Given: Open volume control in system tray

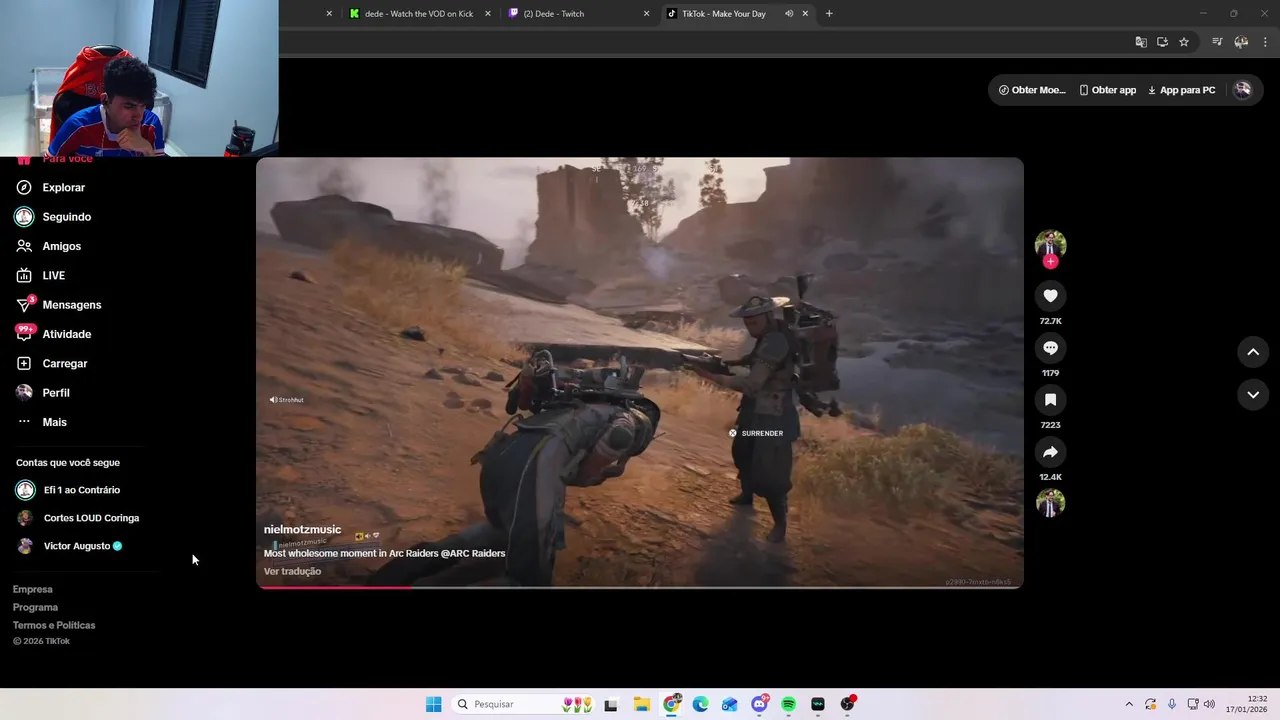Looking at the screenshot, I should [1209, 704].
